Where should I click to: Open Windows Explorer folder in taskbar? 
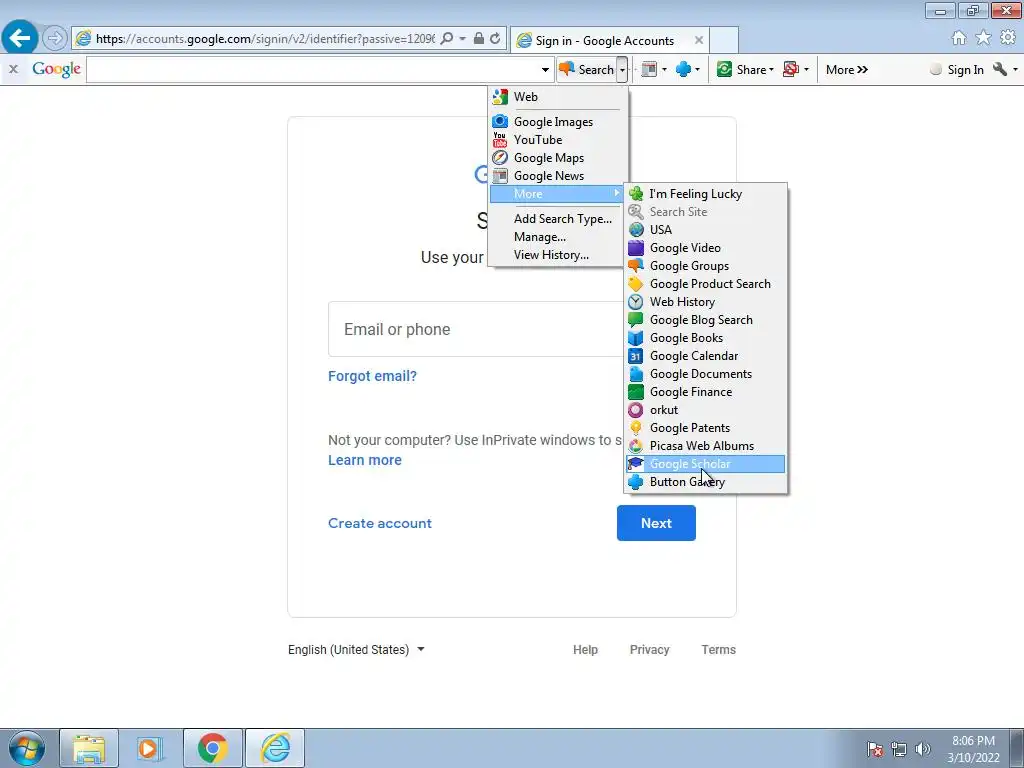click(x=89, y=748)
